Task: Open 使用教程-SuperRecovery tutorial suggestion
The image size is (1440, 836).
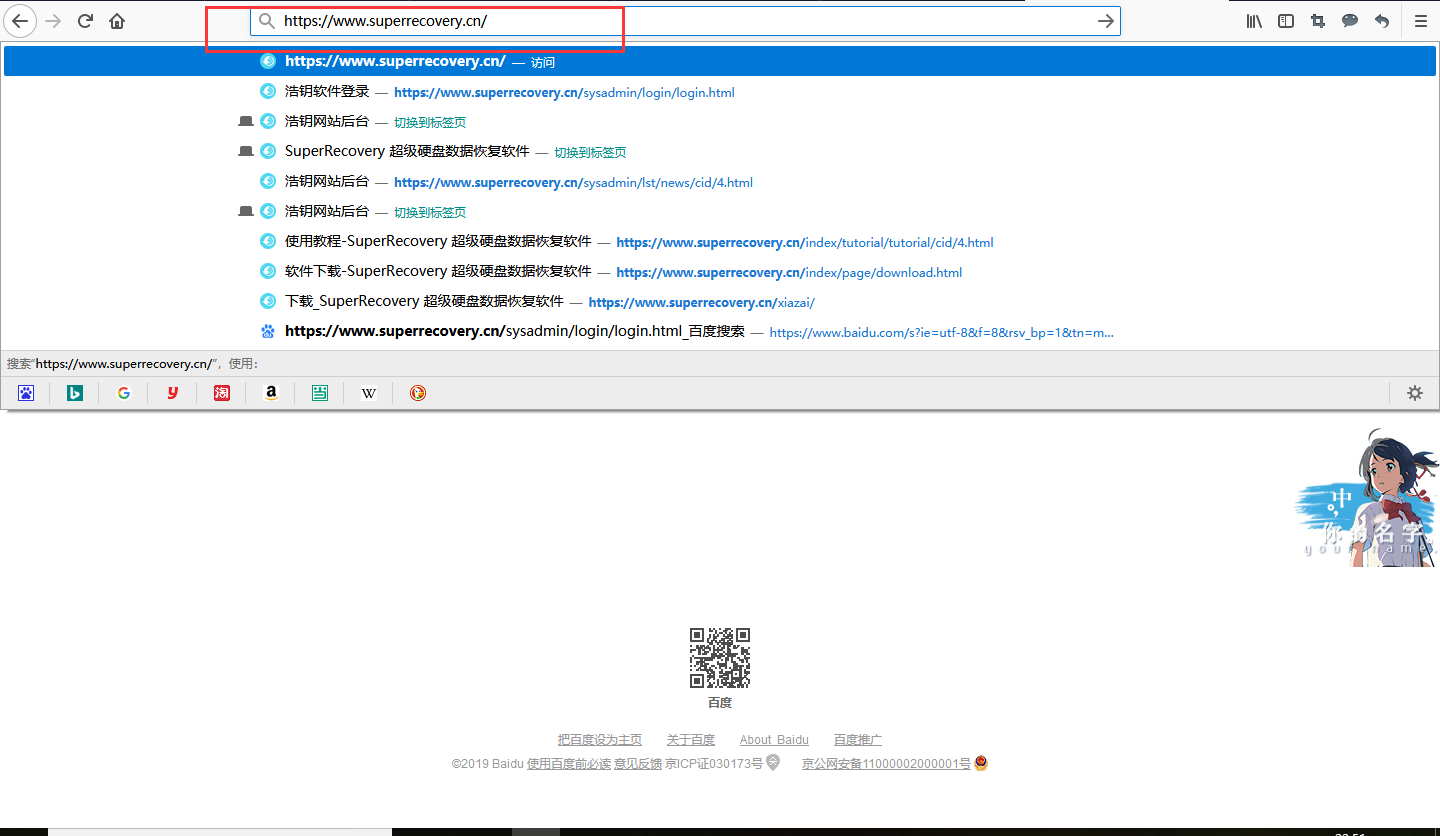Action: [x=720, y=241]
